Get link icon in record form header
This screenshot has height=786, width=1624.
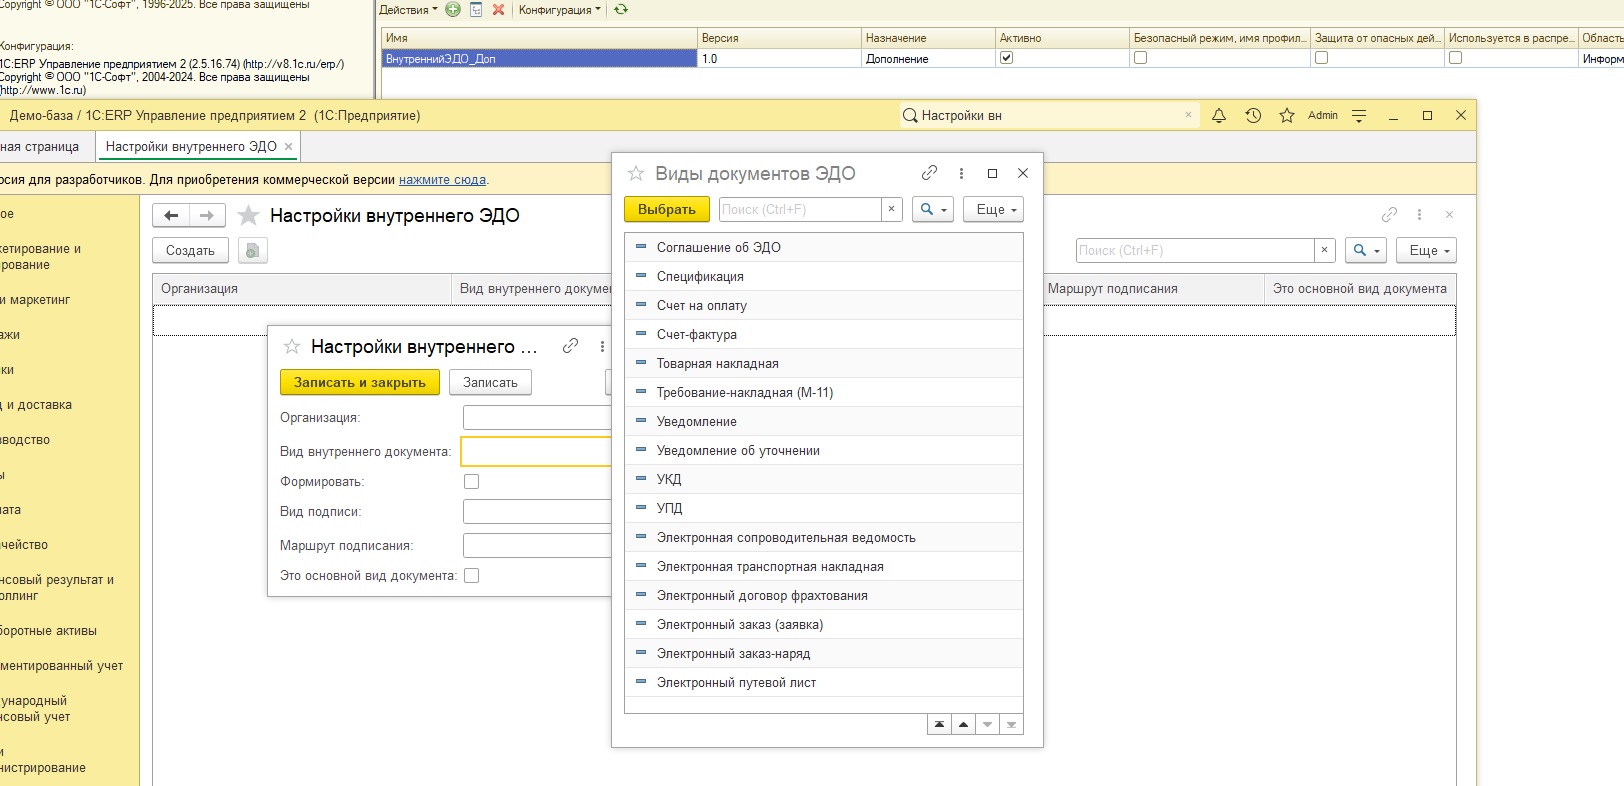571,346
